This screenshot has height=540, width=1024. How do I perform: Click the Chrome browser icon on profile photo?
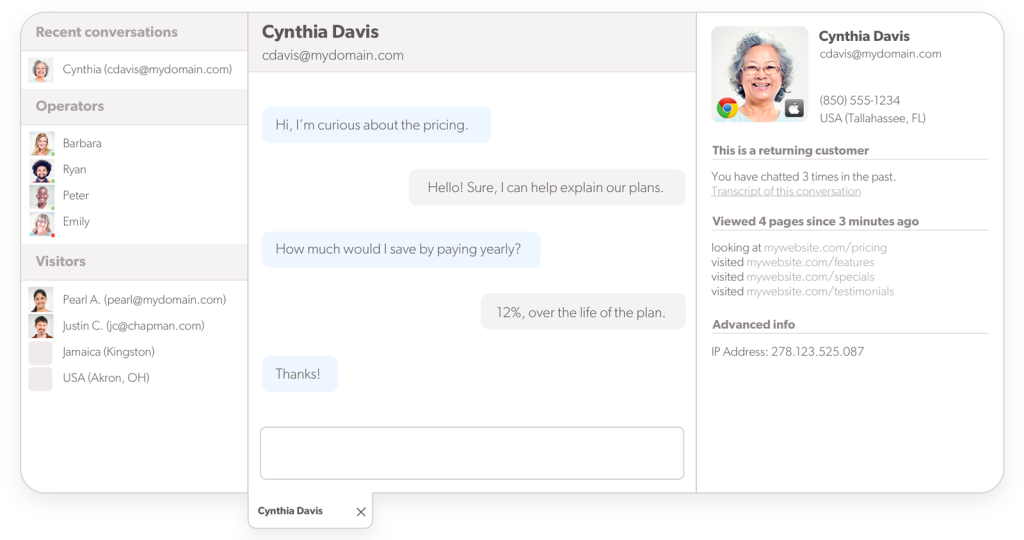(727, 108)
